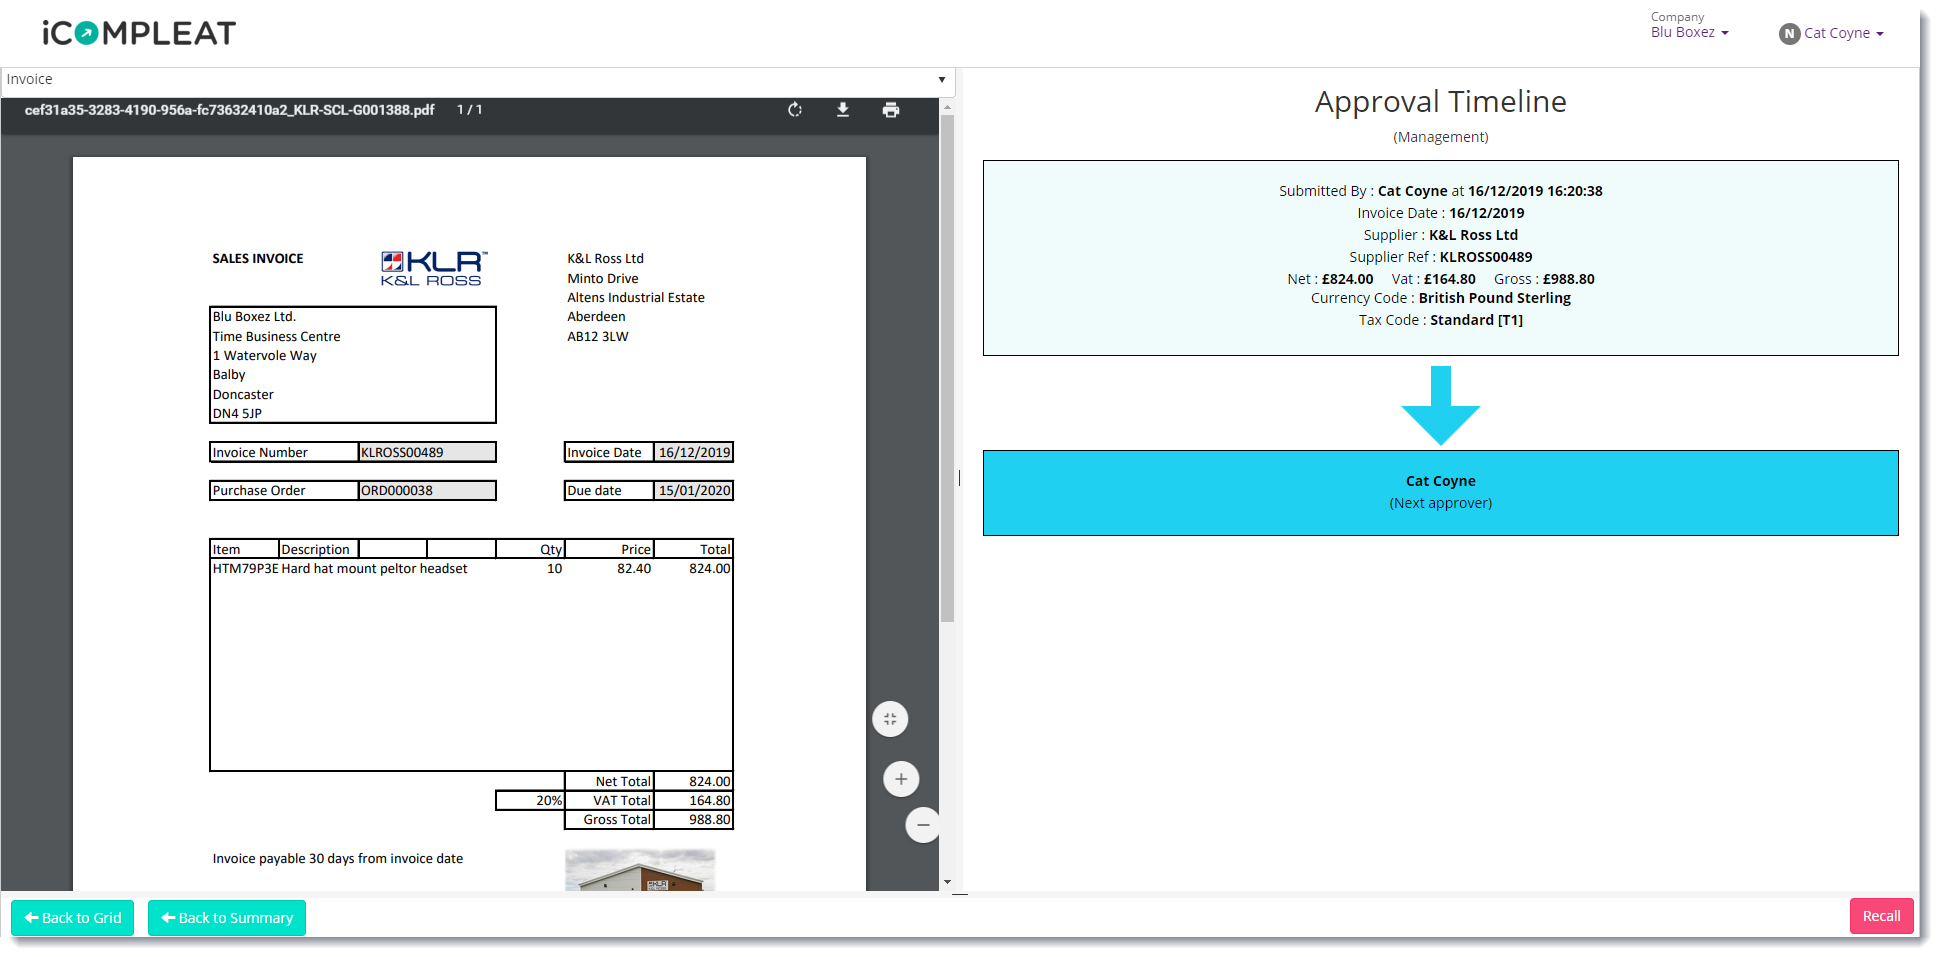Click invoice date 16/12/2019 in PDF
The height and width of the screenshot is (957, 1940).
[x=694, y=453]
